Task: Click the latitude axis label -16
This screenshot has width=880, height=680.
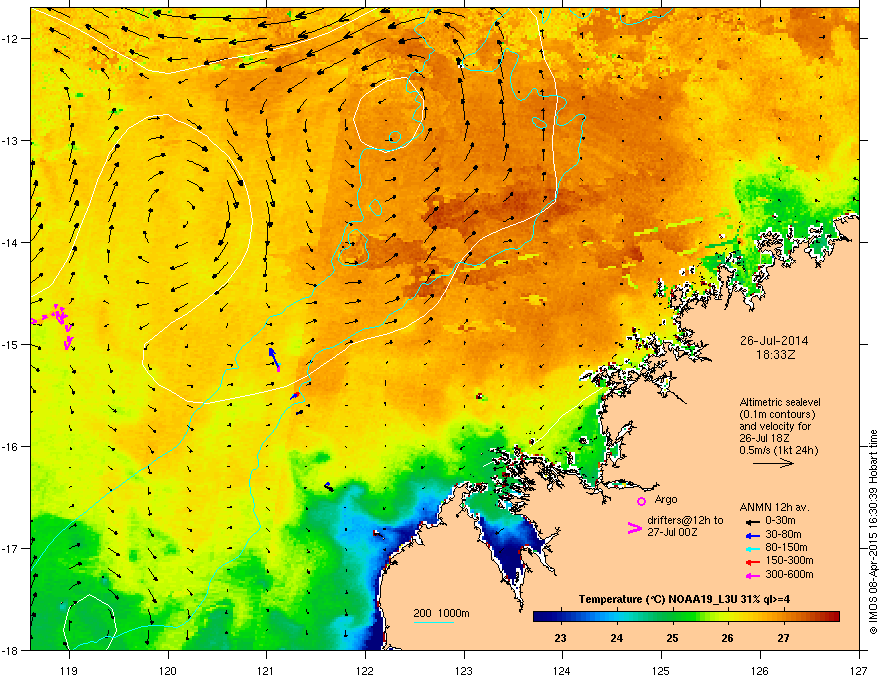Action: pyautogui.click(x=10, y=447)
